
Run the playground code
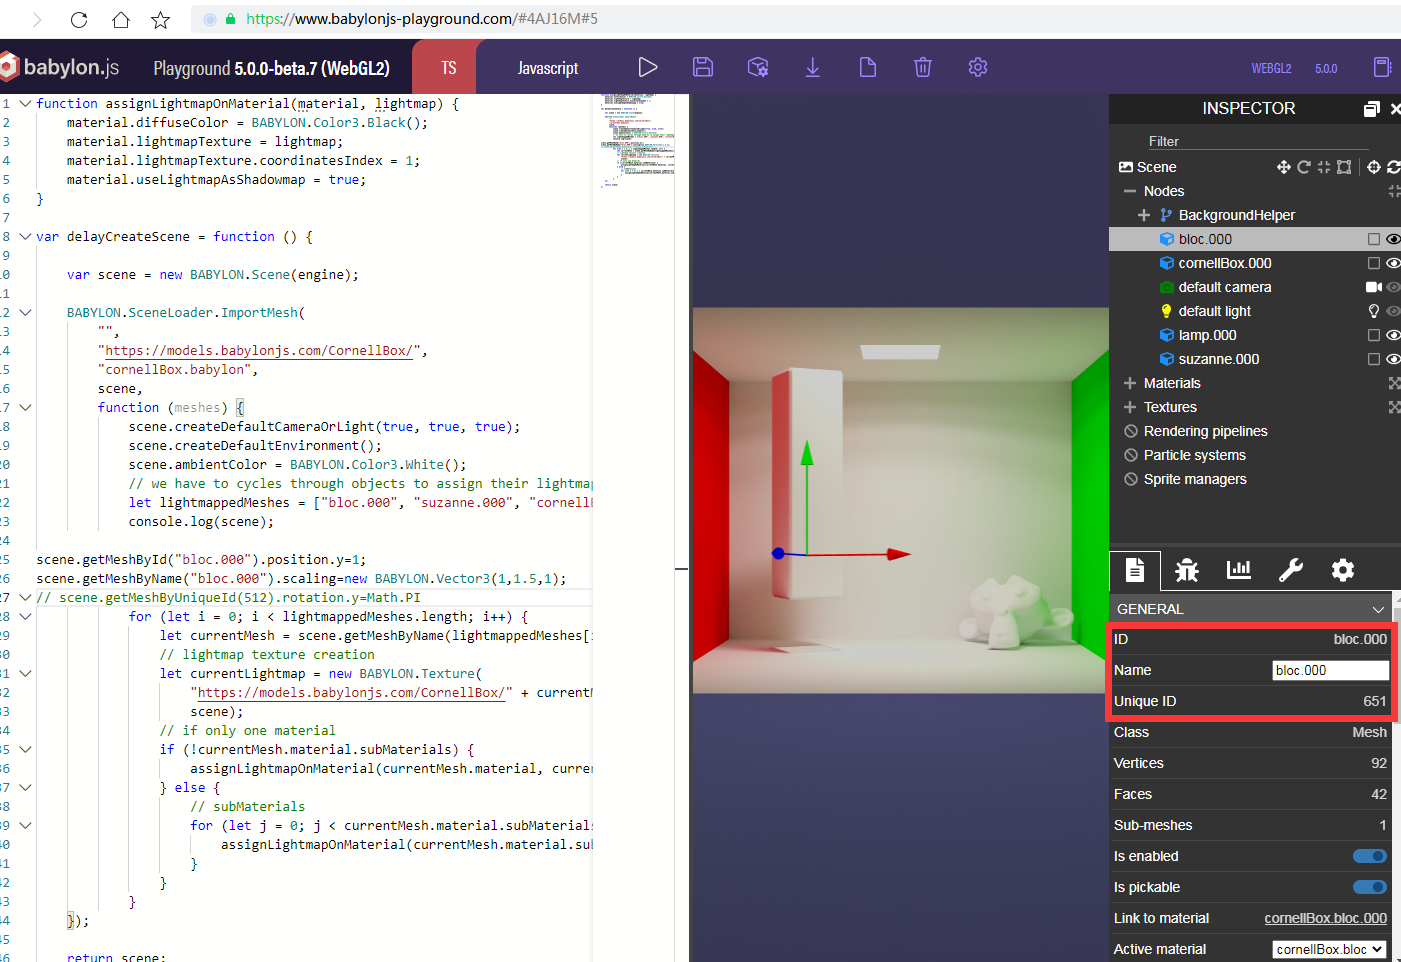(648, 66)
